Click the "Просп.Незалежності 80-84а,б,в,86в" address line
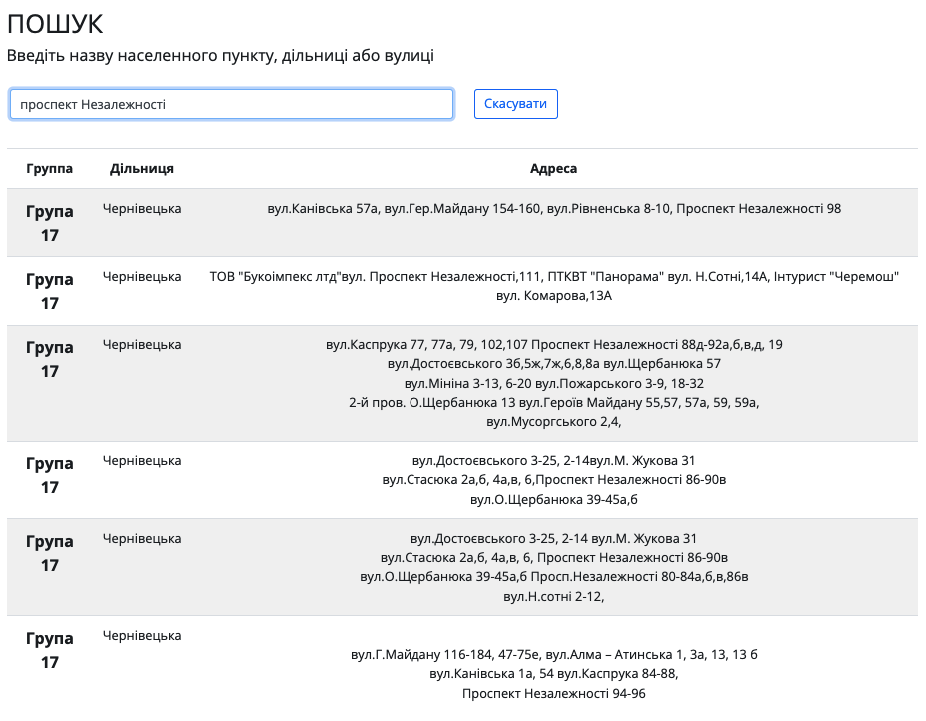Image resolution: width=926 pixels, height=721 pixels. coord(554,577)
